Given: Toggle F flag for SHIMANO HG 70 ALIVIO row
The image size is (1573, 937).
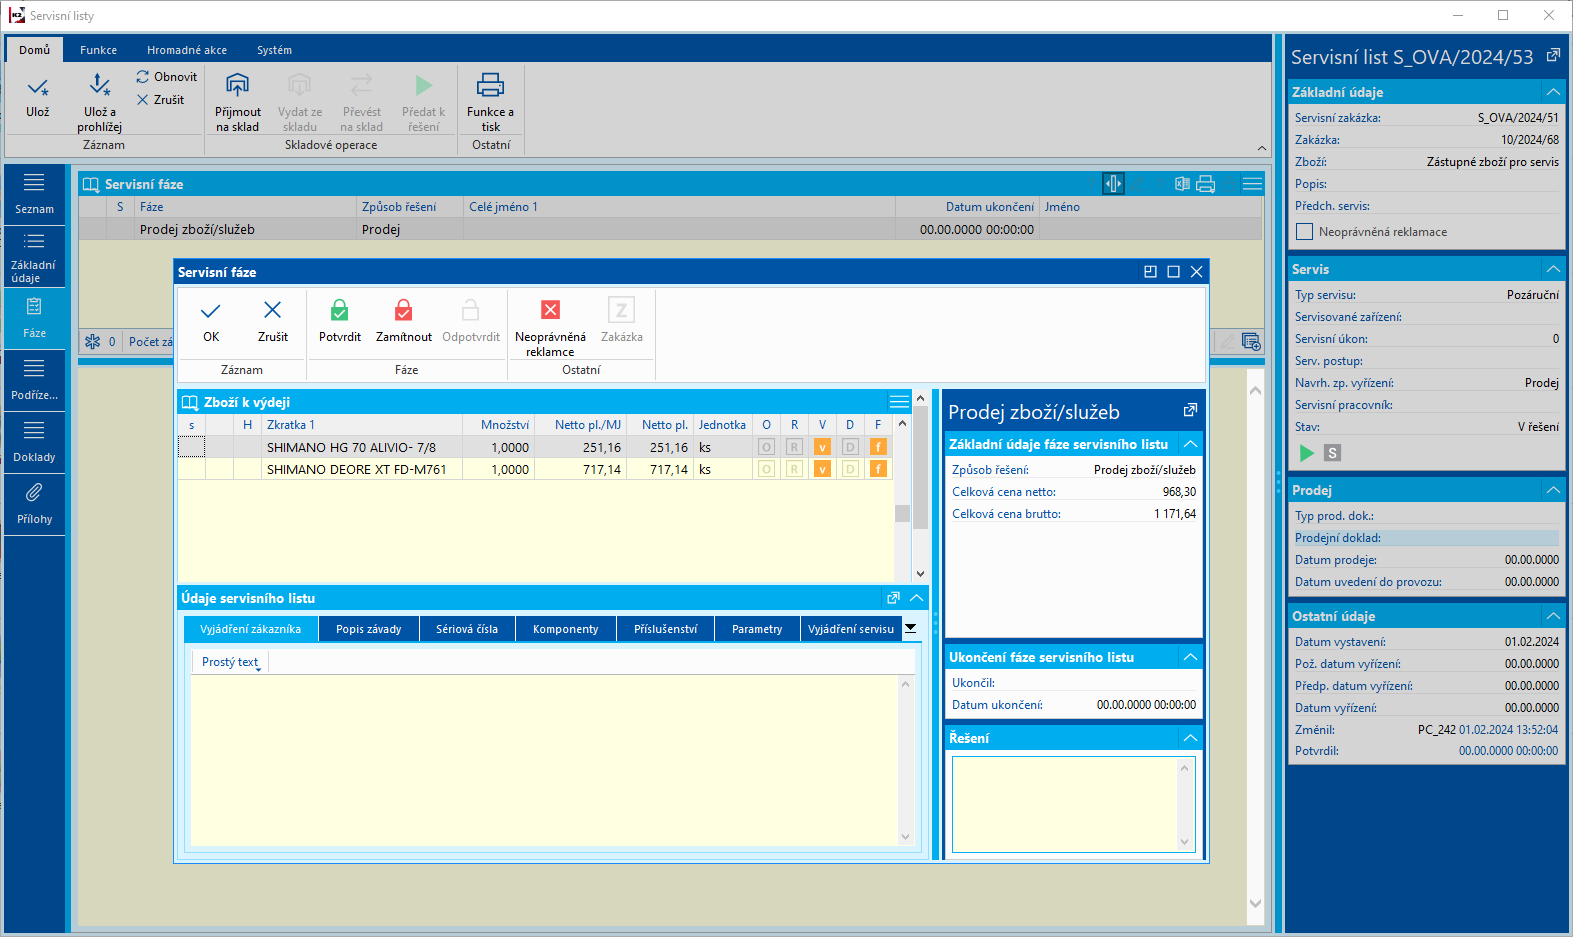Looking at the screenshot, I should click(x=878, y=447).
